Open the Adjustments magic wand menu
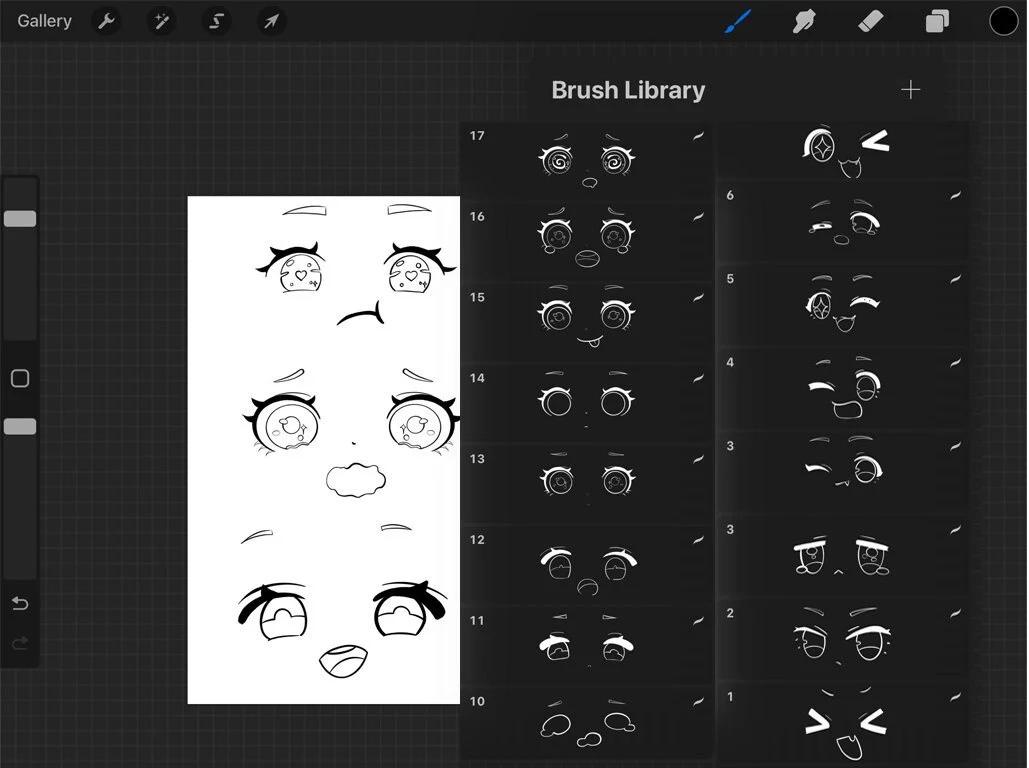Viewport: 1029px width, 768px height. coord(161,22)
